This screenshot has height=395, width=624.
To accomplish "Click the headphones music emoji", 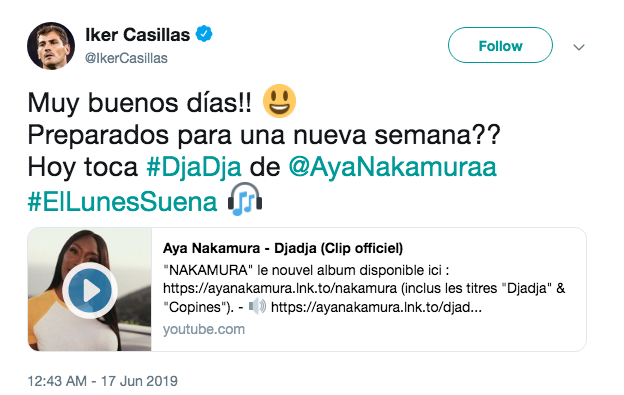I will [245, 199].
